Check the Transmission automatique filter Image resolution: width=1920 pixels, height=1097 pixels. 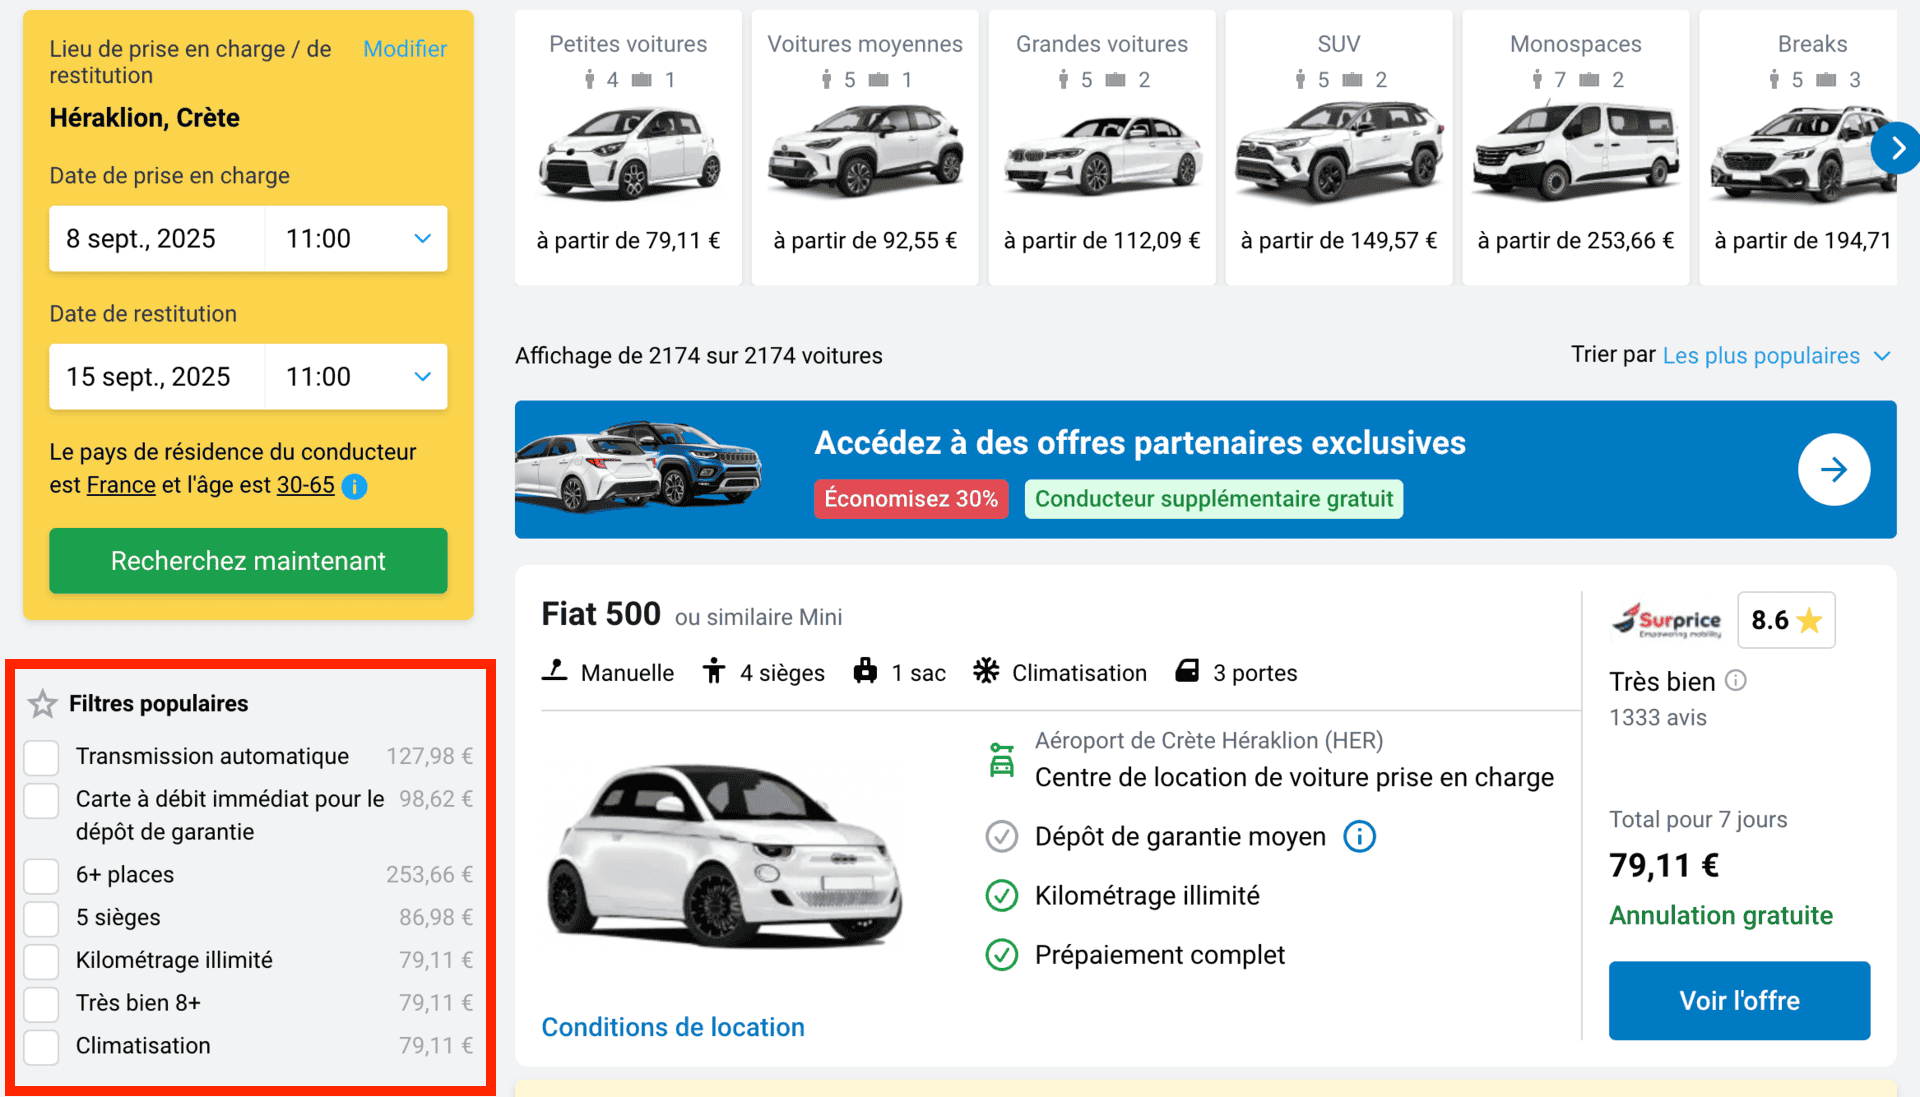click(x=42, y=757)
